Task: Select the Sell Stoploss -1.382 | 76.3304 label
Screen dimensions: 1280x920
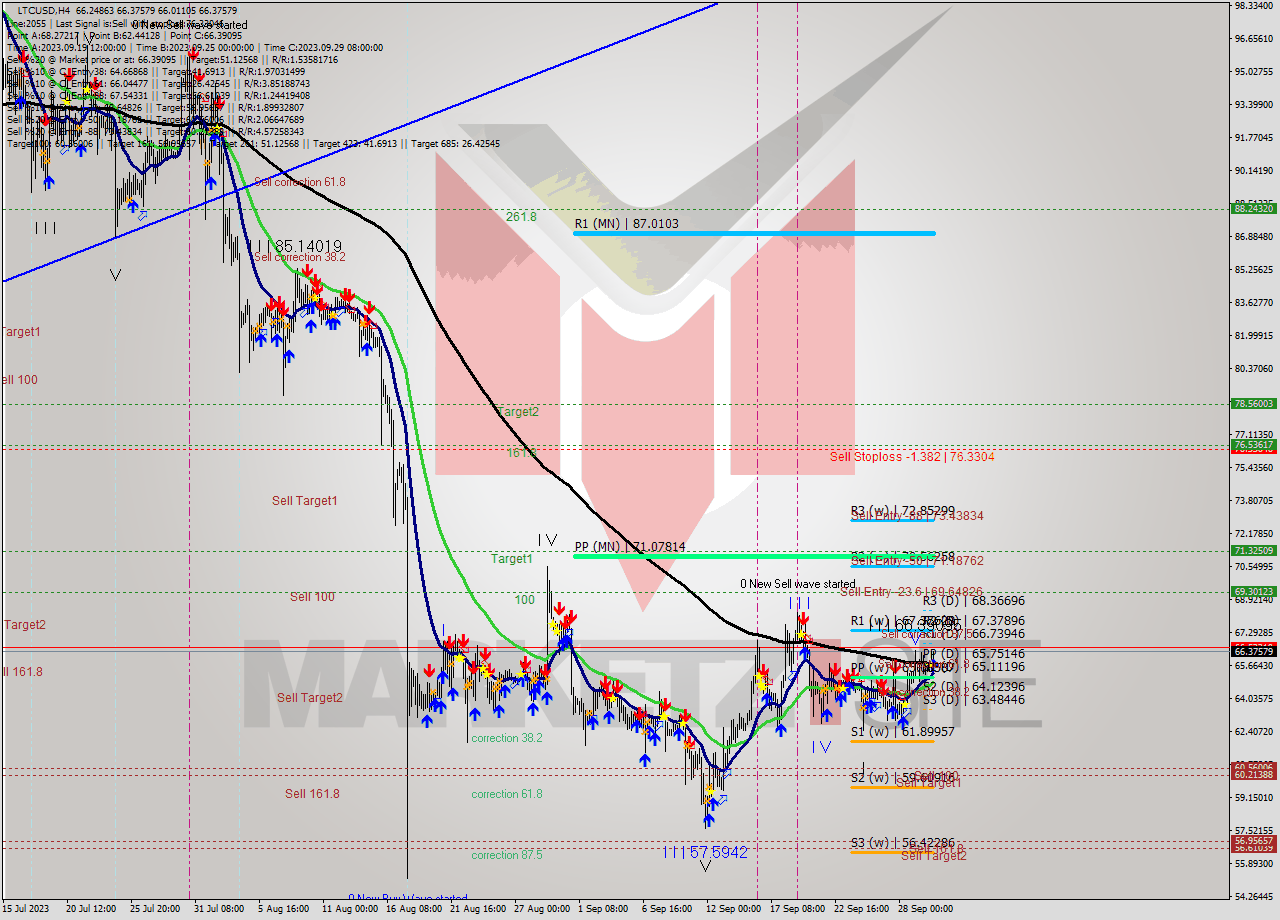Action: pyautogui.click(x=912, y=456)
